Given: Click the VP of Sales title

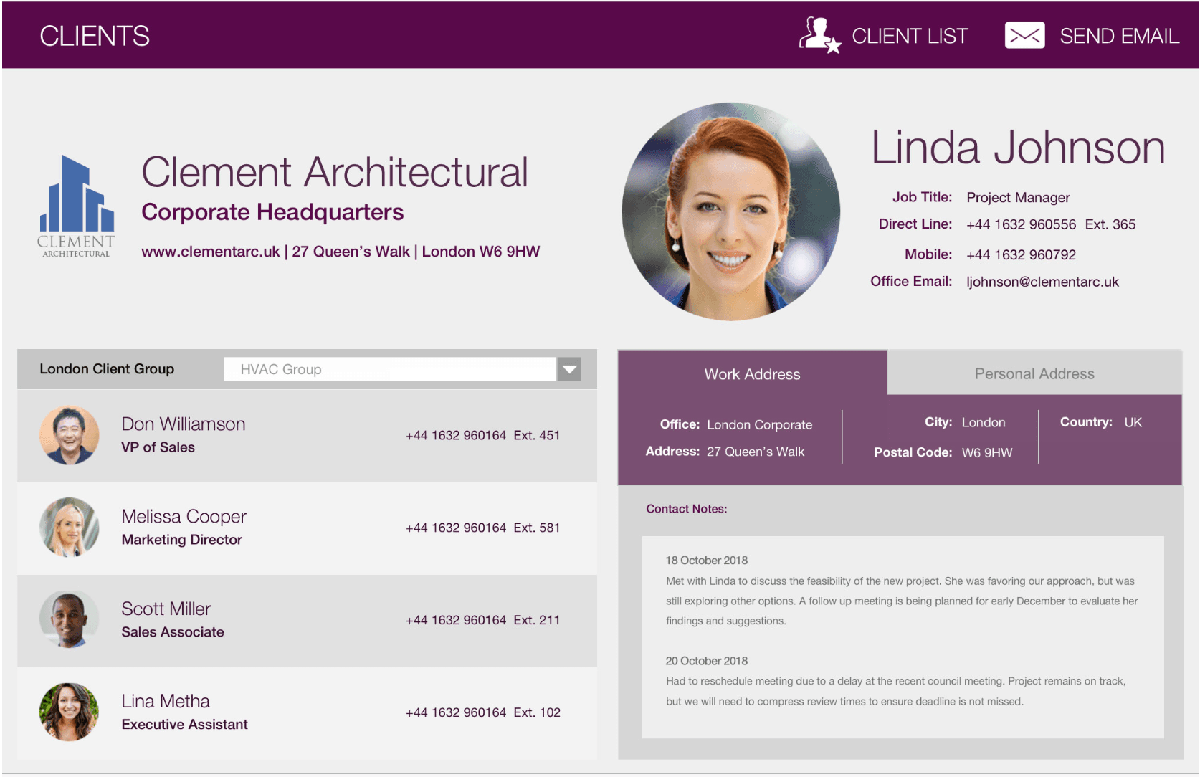Looking at the screenshot, I should tap(158, 447).
